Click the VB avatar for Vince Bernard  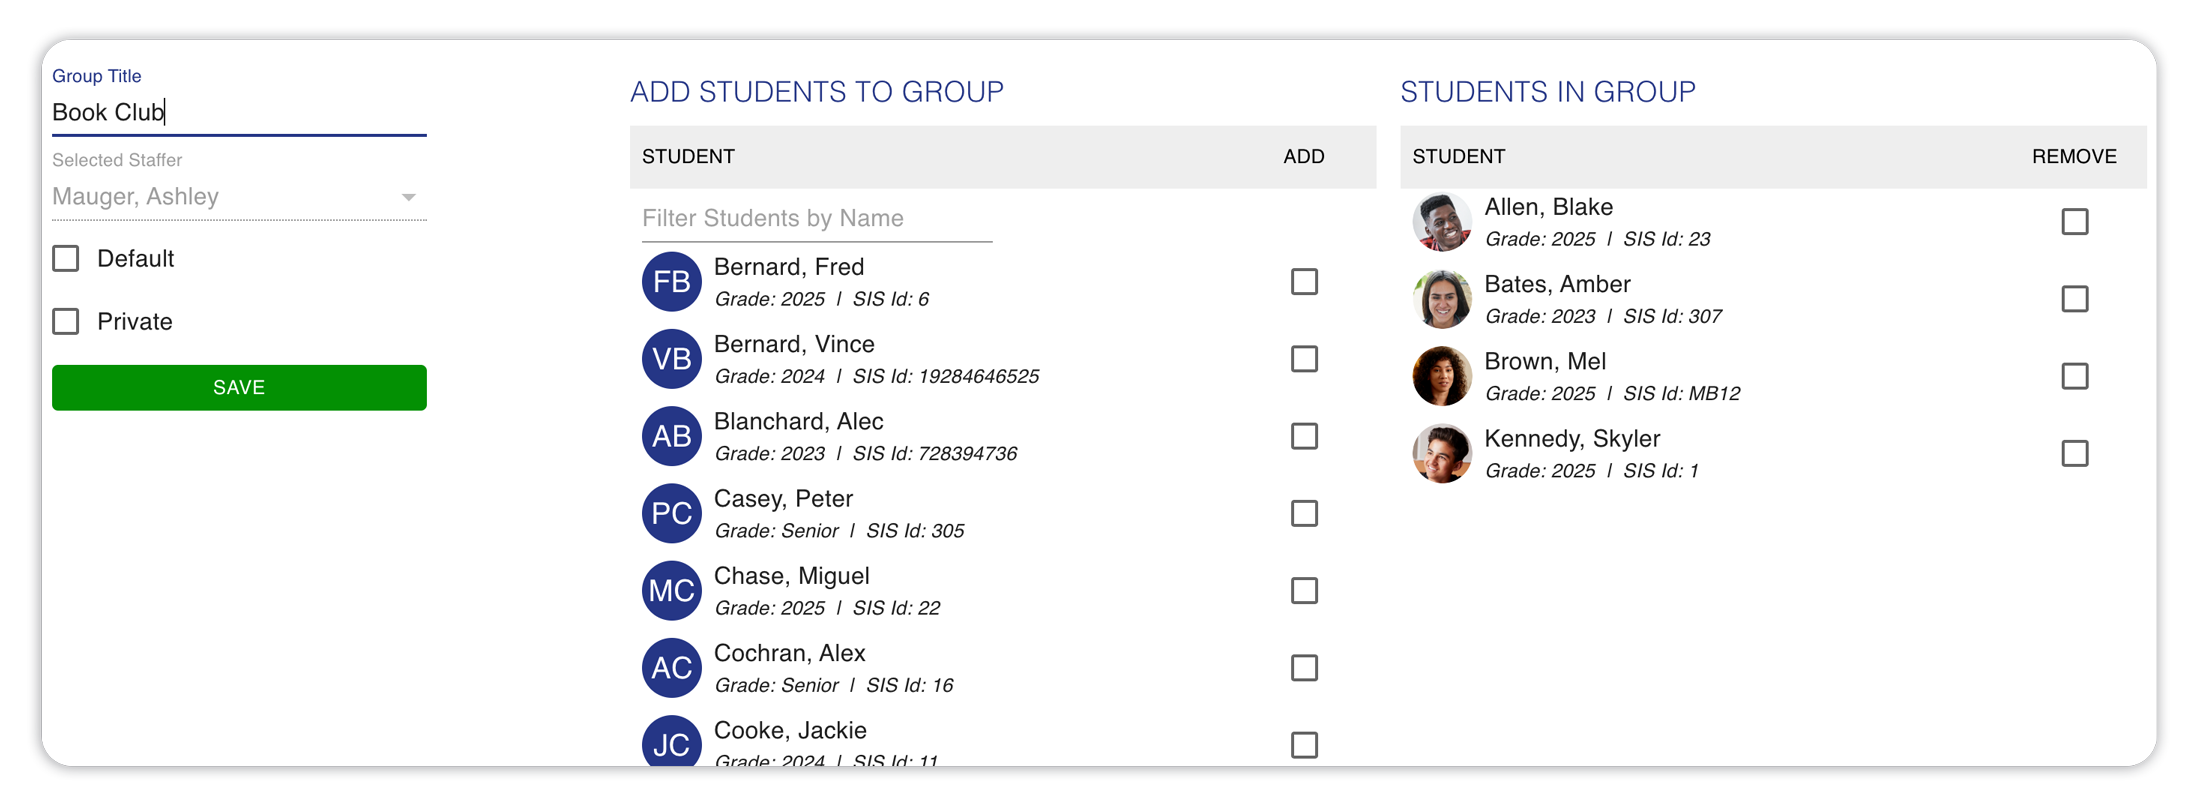click(x=671, y=359)
